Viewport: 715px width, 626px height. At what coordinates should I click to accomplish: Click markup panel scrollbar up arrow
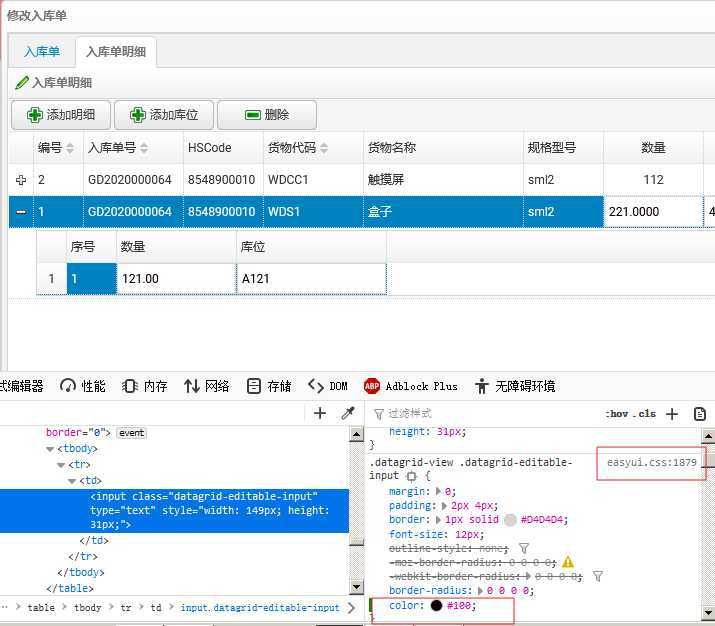(357, 434)
